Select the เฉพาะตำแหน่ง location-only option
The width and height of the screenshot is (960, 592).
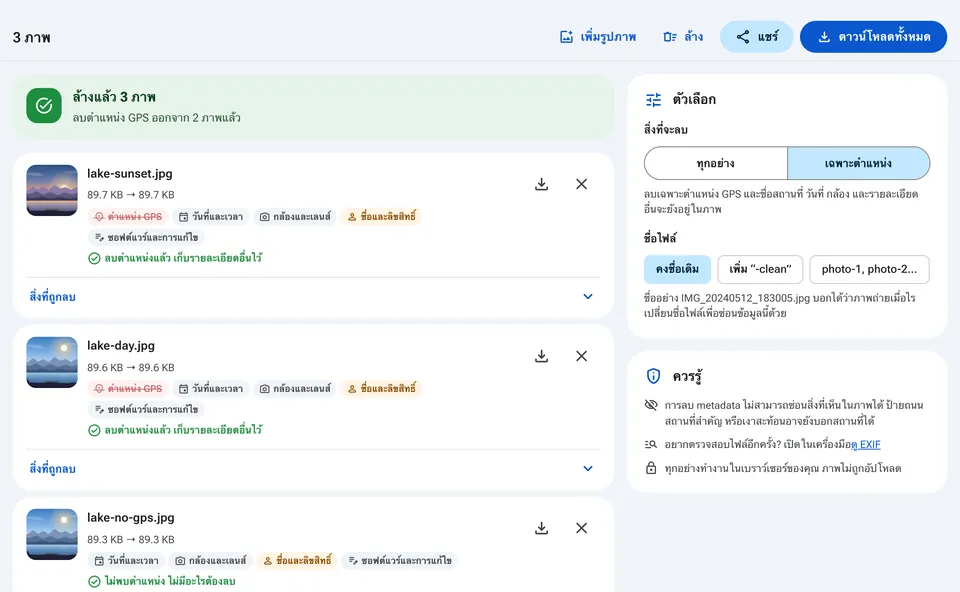click(858, 163)
